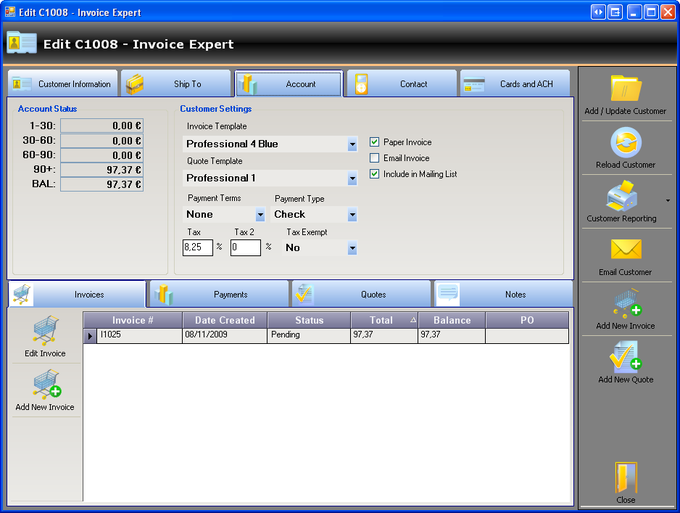Open the Notes tab
This screenshot has height=513, width=680.
pyautogui.click(x=503, y=294)
